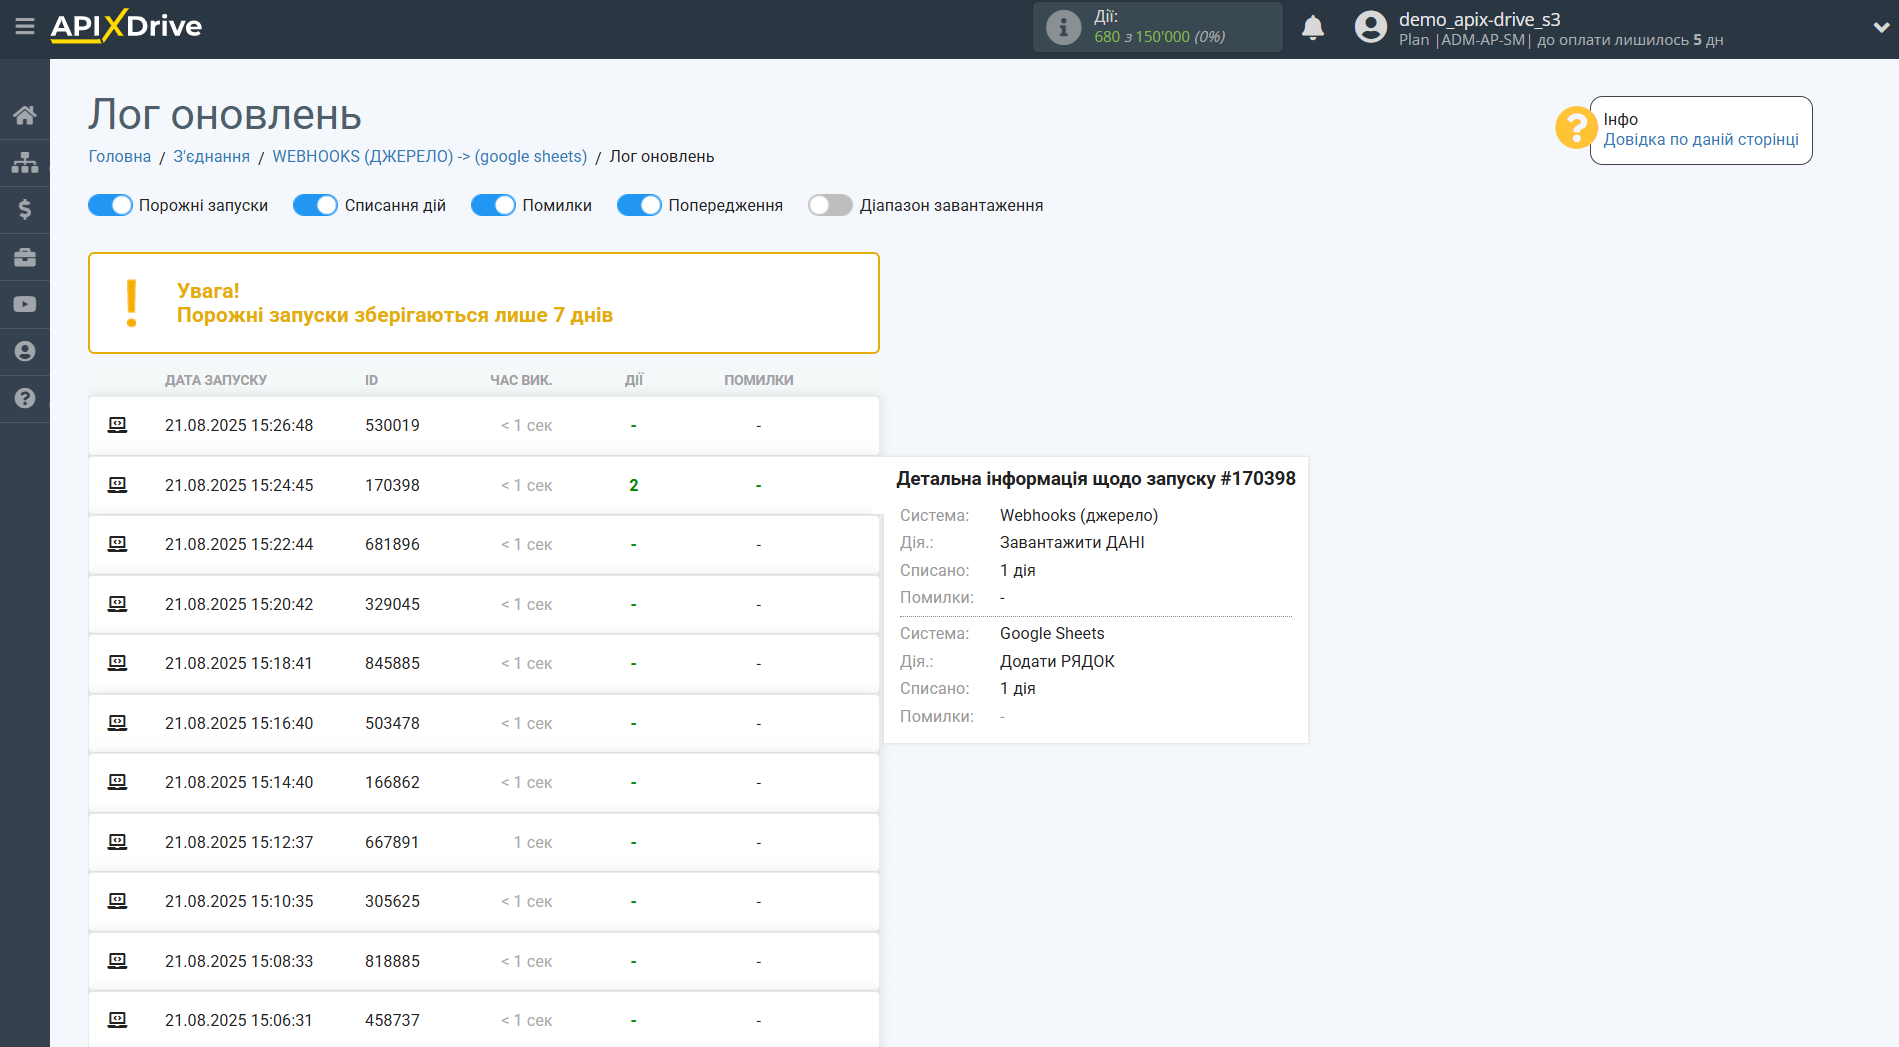Click run icon for launch 305625
Image resolution: width=1899 pixels, height=1047 pixels.
point(117,901)
